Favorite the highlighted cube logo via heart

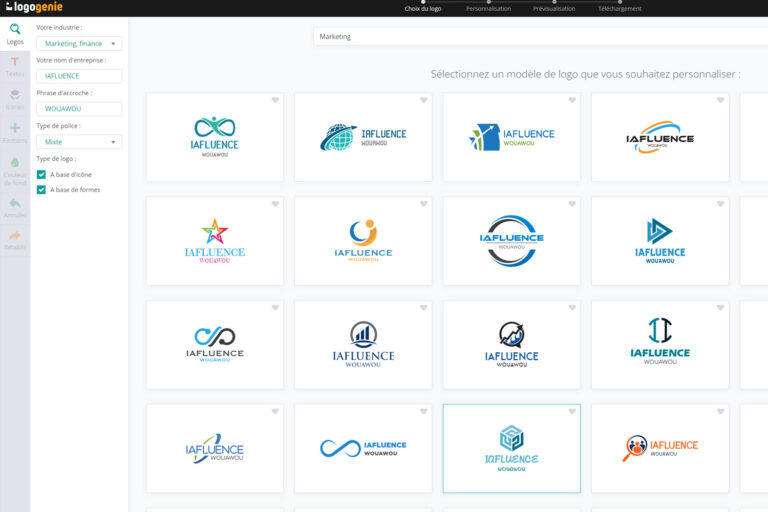click(x=572, y=412)
